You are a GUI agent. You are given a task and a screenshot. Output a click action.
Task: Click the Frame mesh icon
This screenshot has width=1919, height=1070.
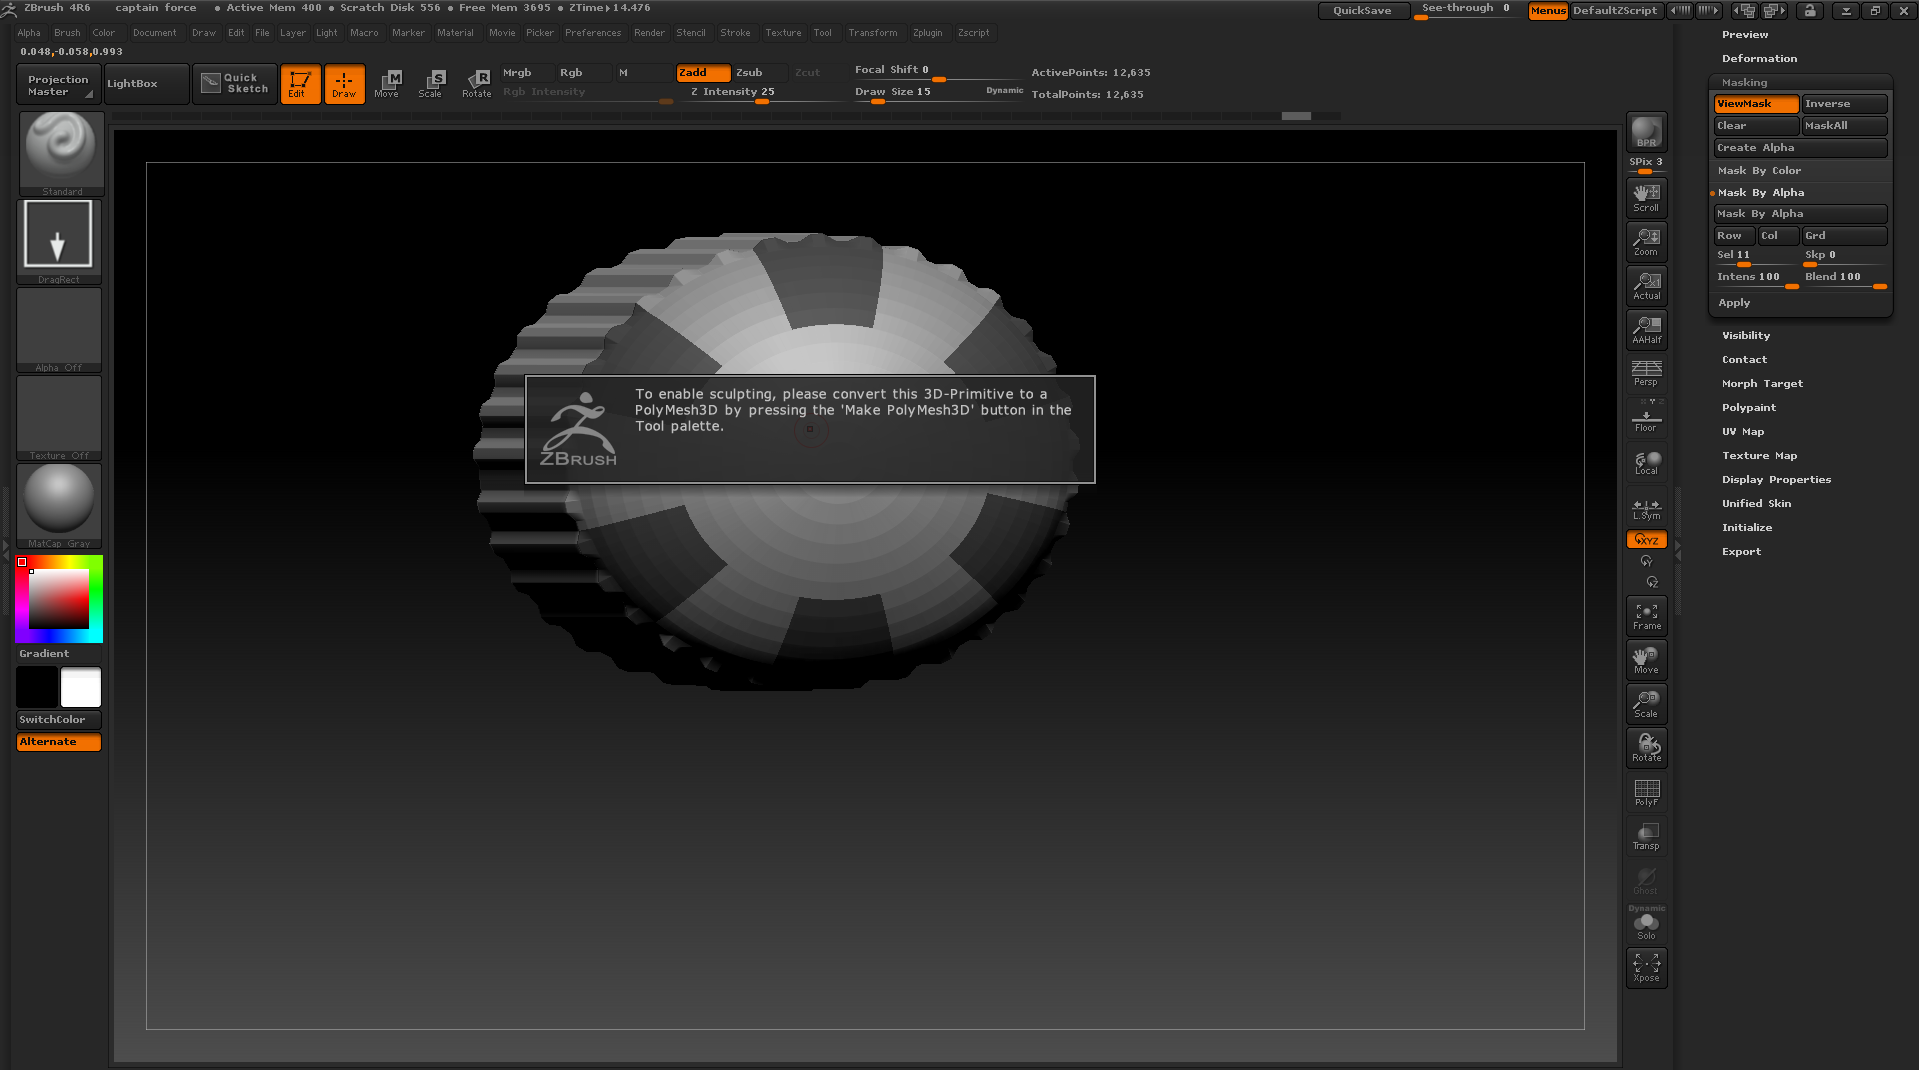tap(1646, 616)
